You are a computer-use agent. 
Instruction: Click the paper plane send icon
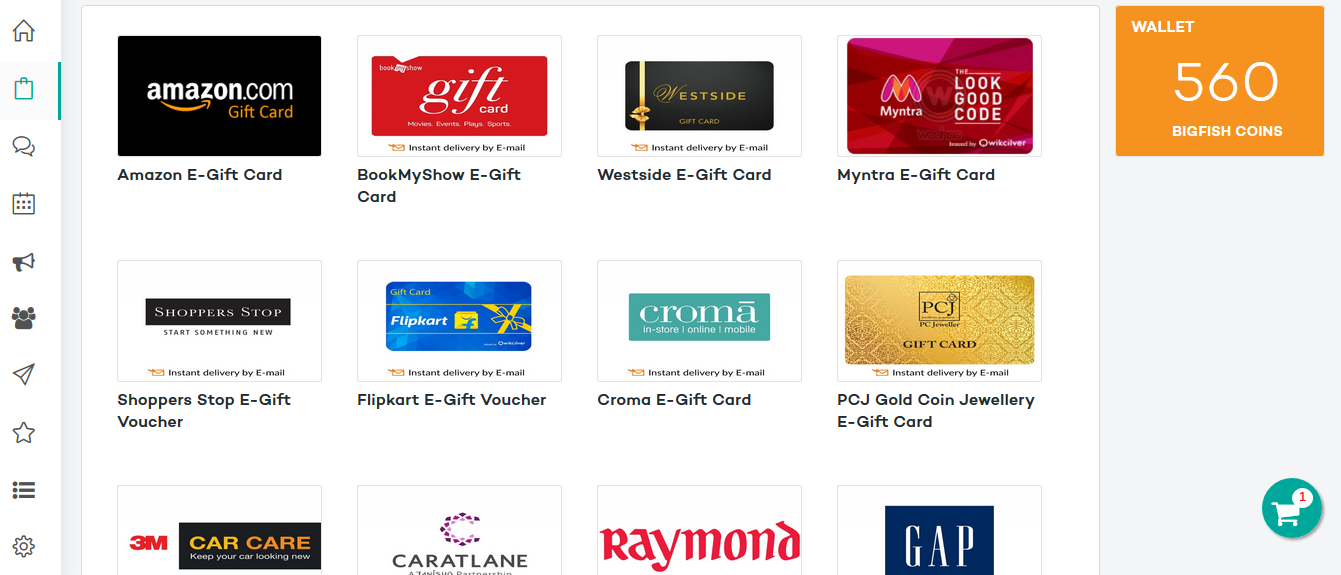tap(24, 375)
